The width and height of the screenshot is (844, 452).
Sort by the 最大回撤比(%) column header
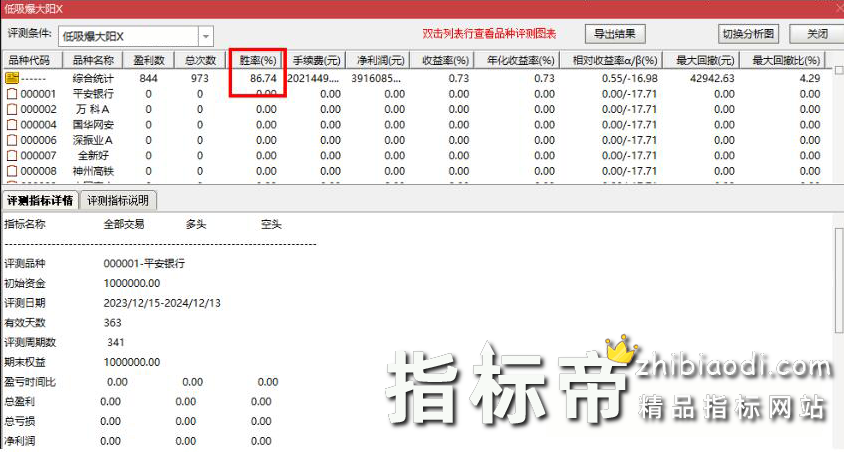point(783,60)
